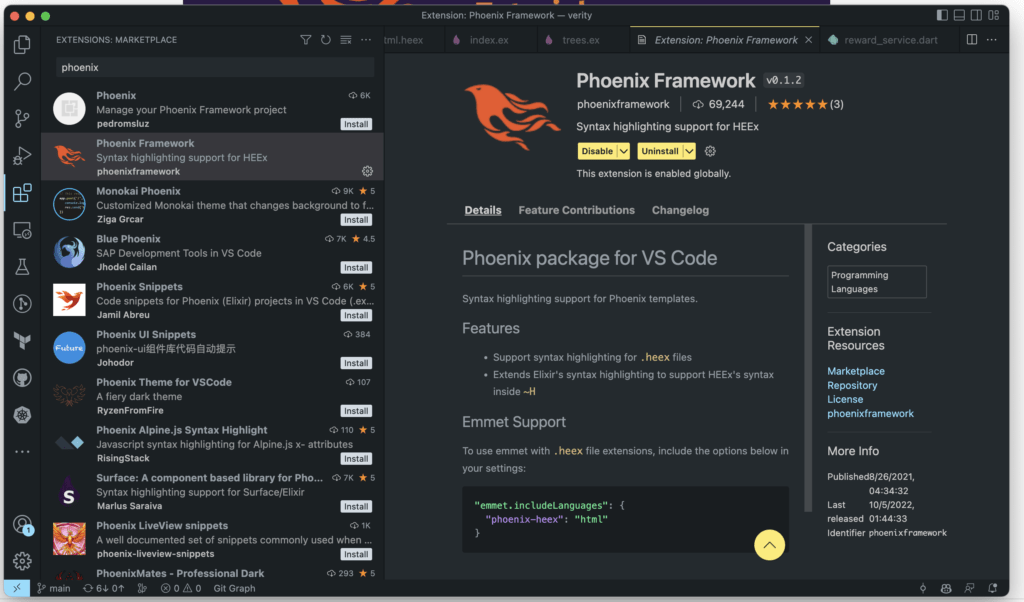Image resolution: width=1024 pixels, height=602 pixels.
Task: Open the Accounts icon with badge
Action: [x=23, y=525]
